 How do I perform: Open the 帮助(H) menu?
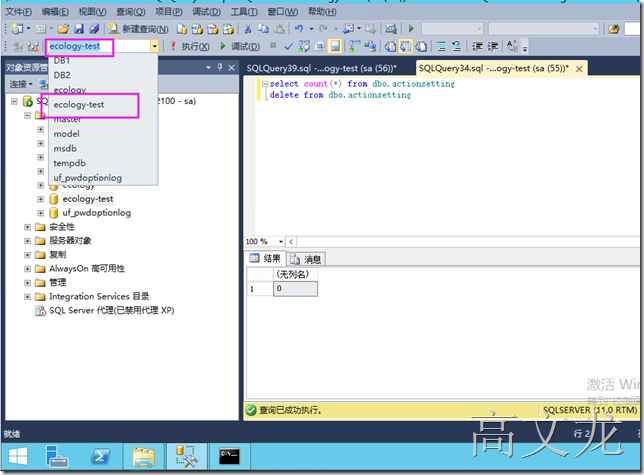point(322,12)
